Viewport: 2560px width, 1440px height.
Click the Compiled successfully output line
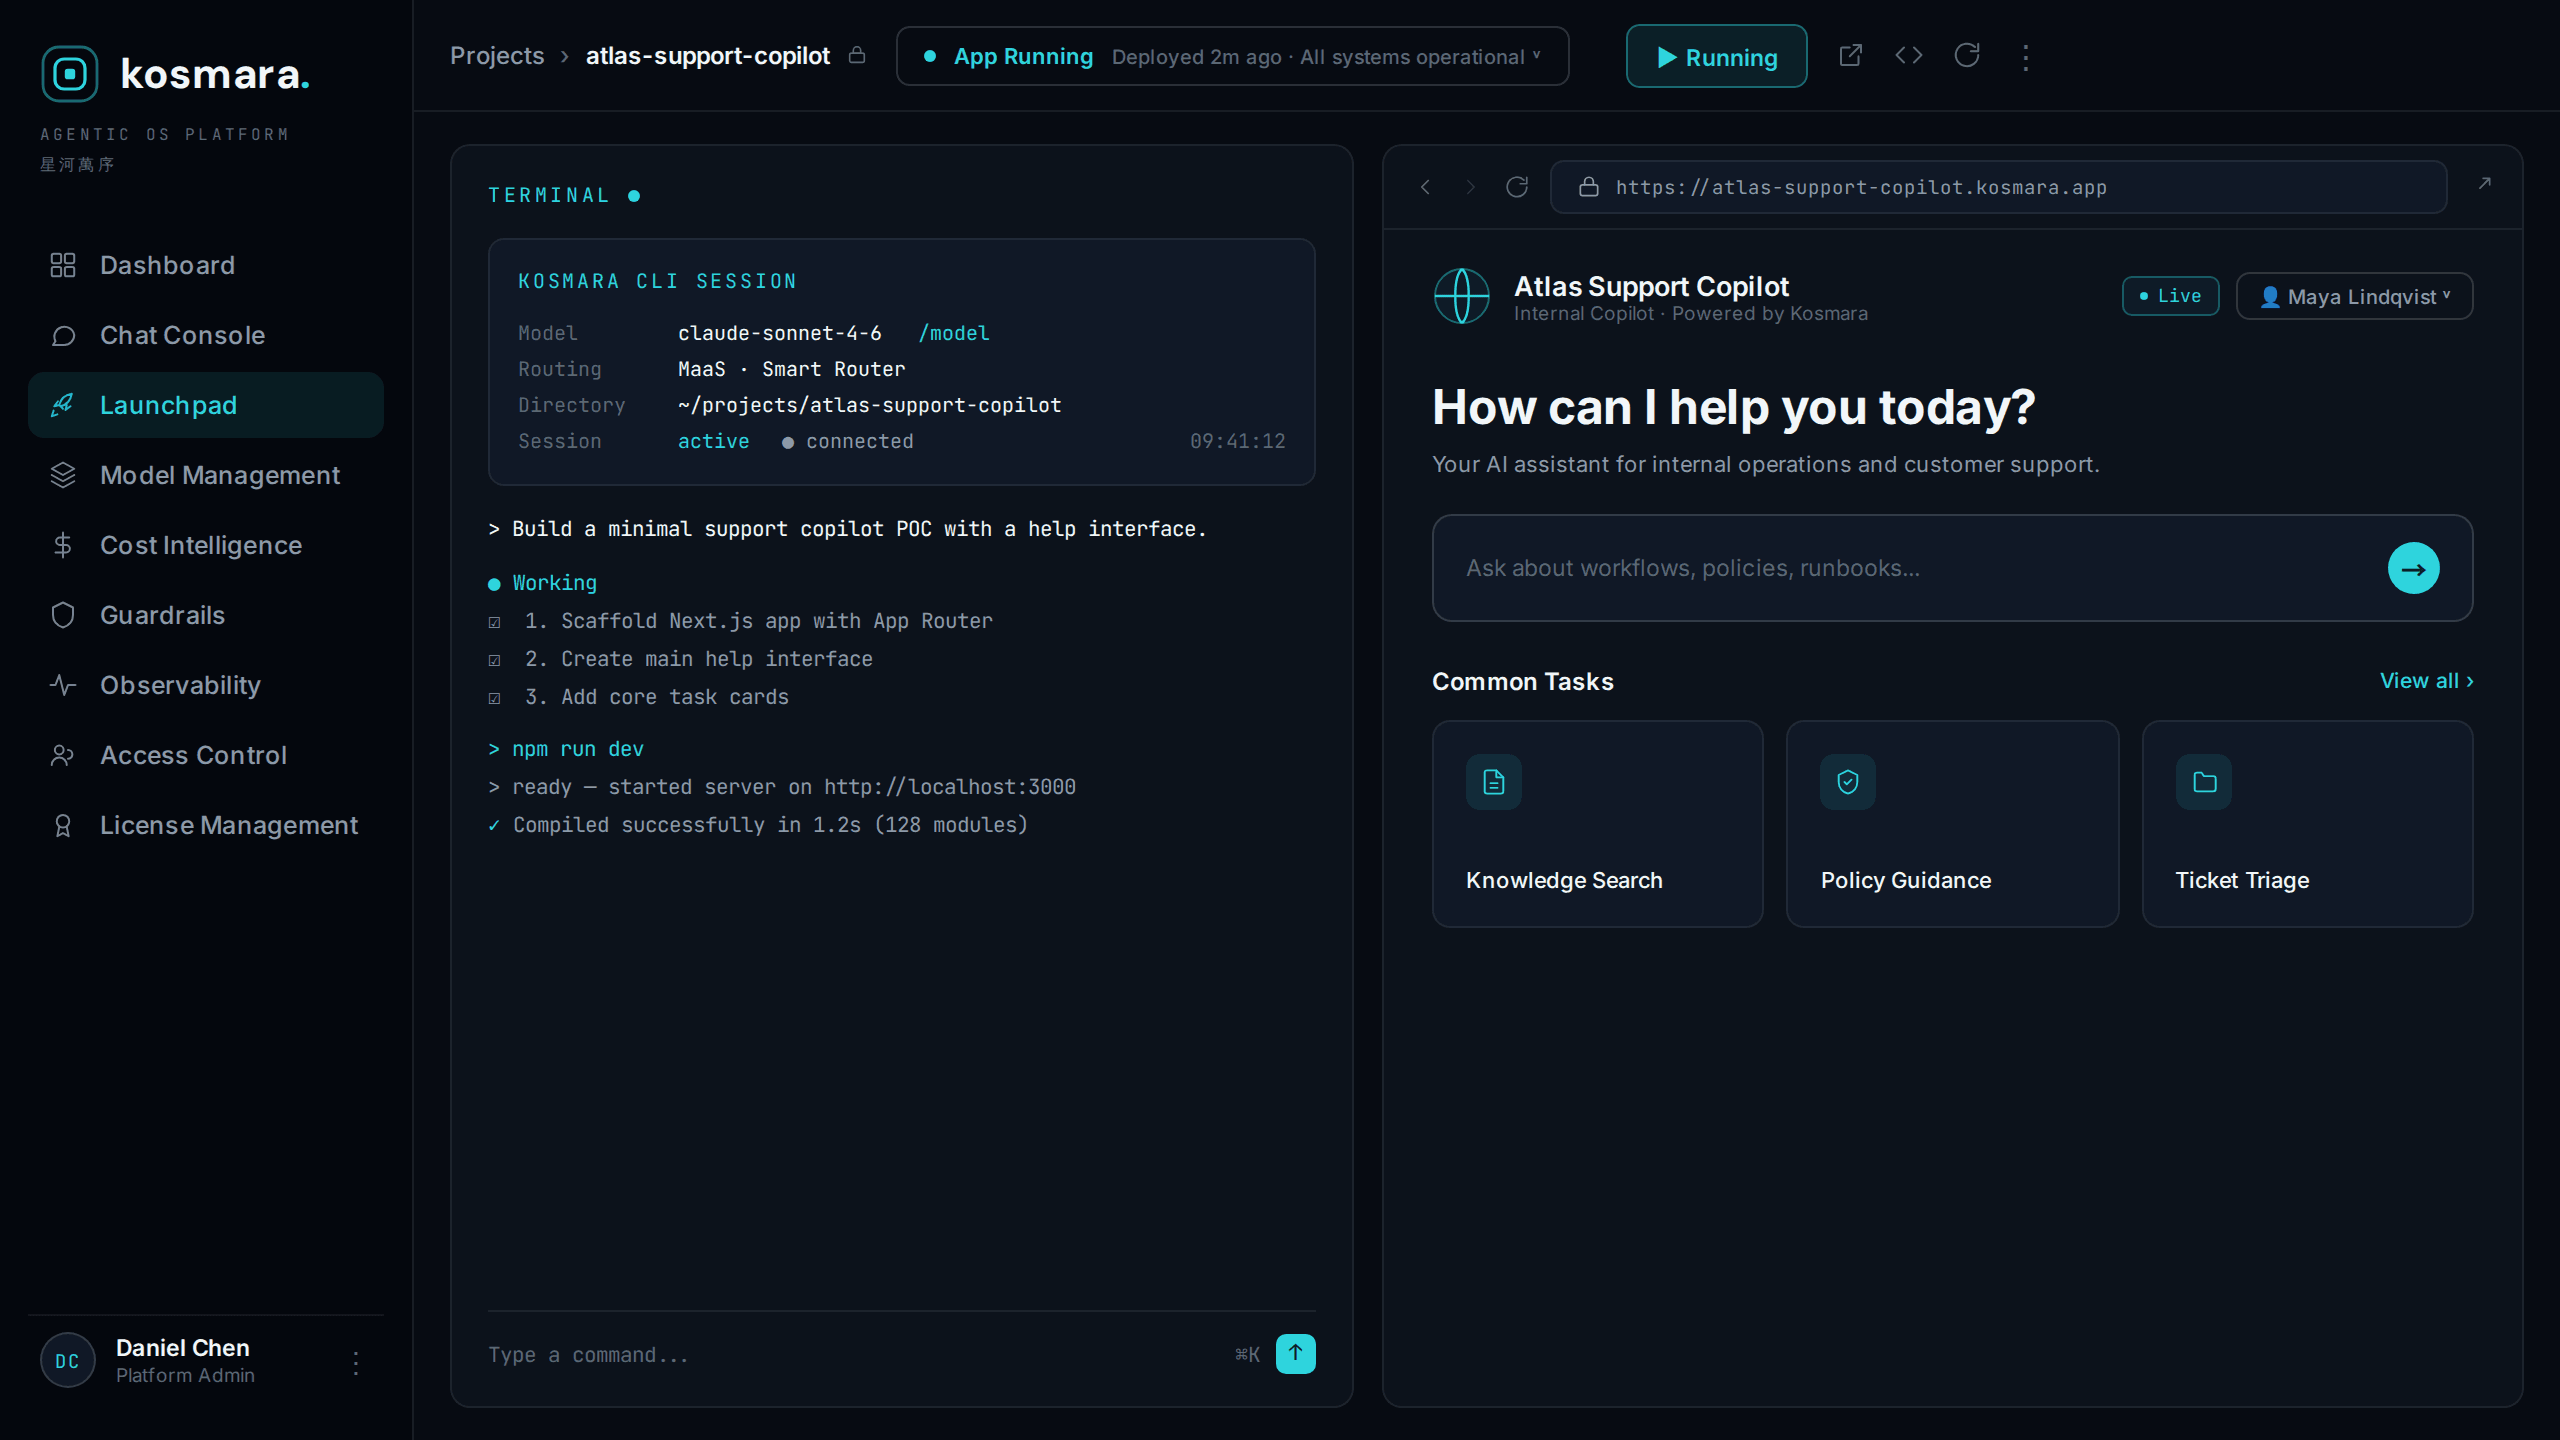[758, 825]
